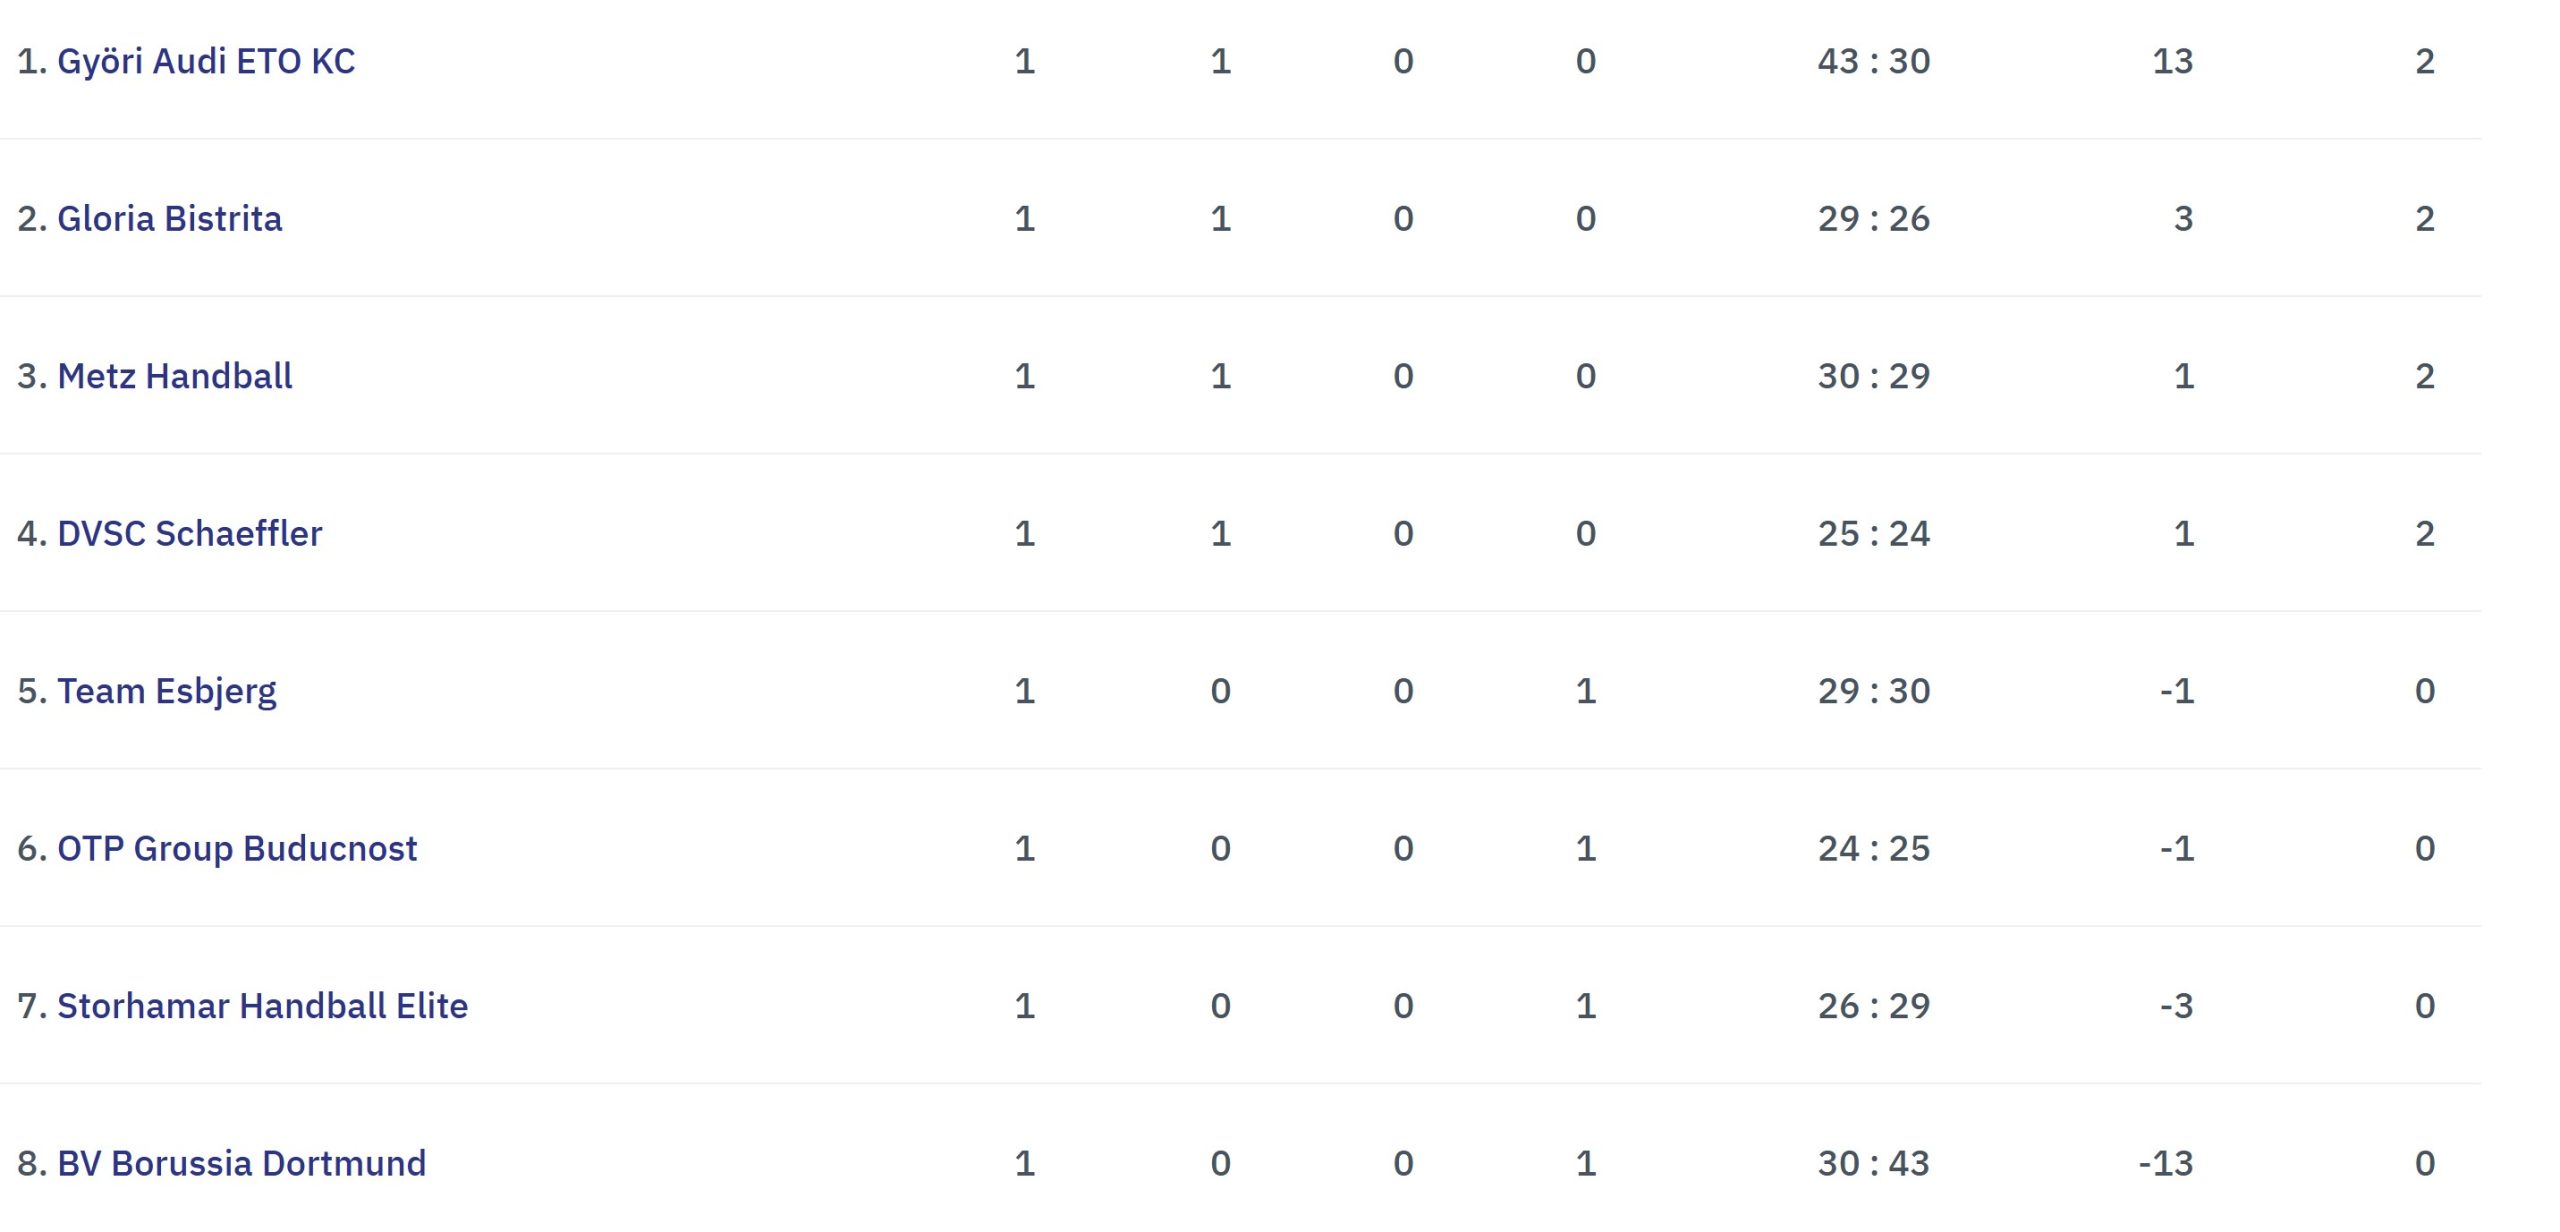Click Metz Handball team name

(x=175, y=376)
